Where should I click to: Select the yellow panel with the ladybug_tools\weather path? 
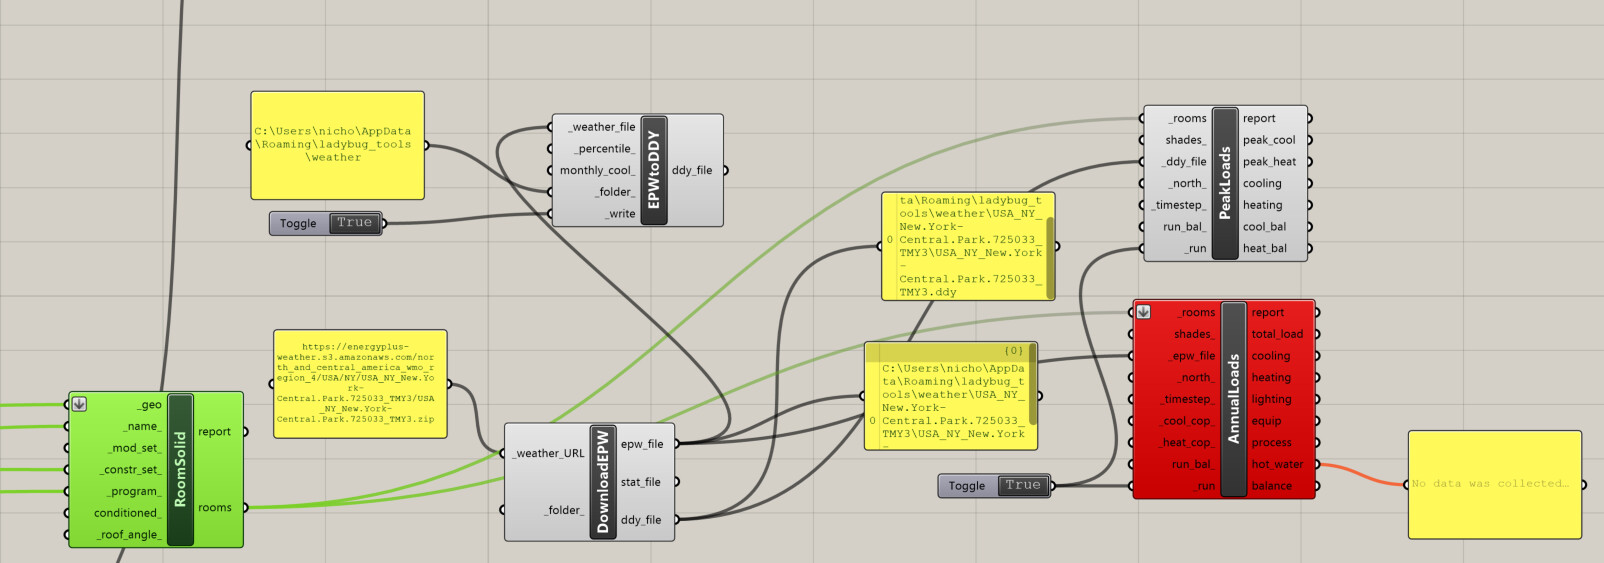(x=337, y=145)
